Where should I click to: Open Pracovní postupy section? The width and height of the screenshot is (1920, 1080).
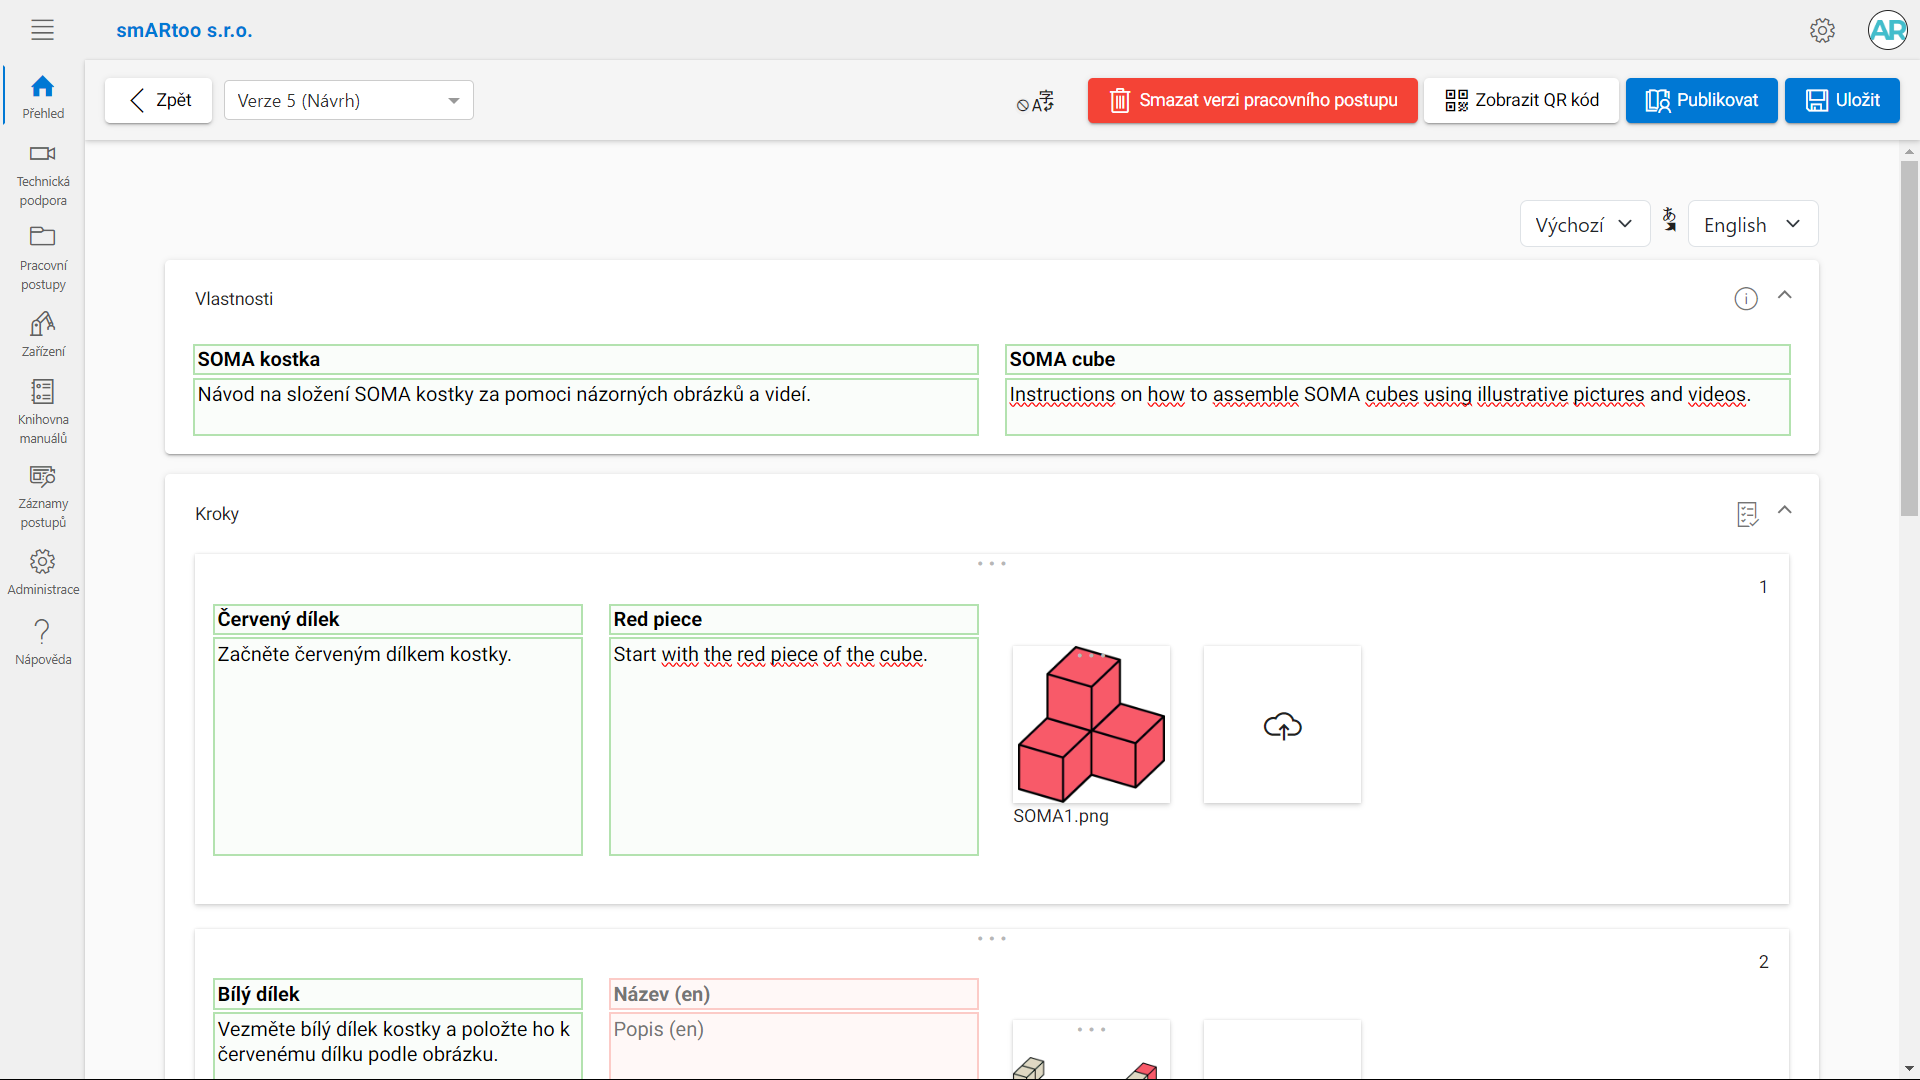point(43,259)
